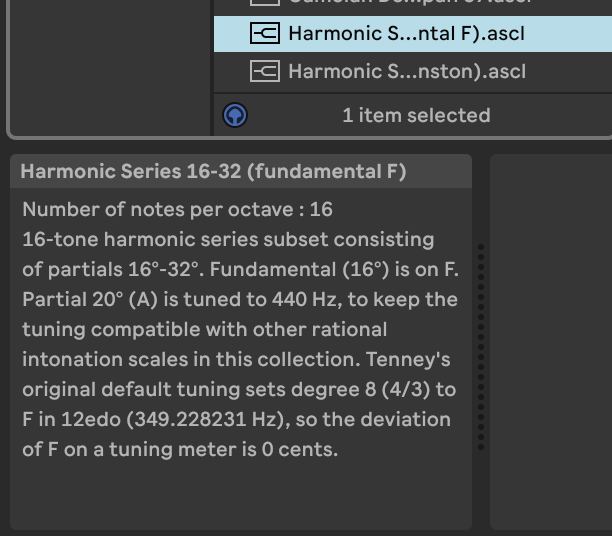
Task: Click 'Tenney's' in the description text
Action: click(x=408, y=360)
